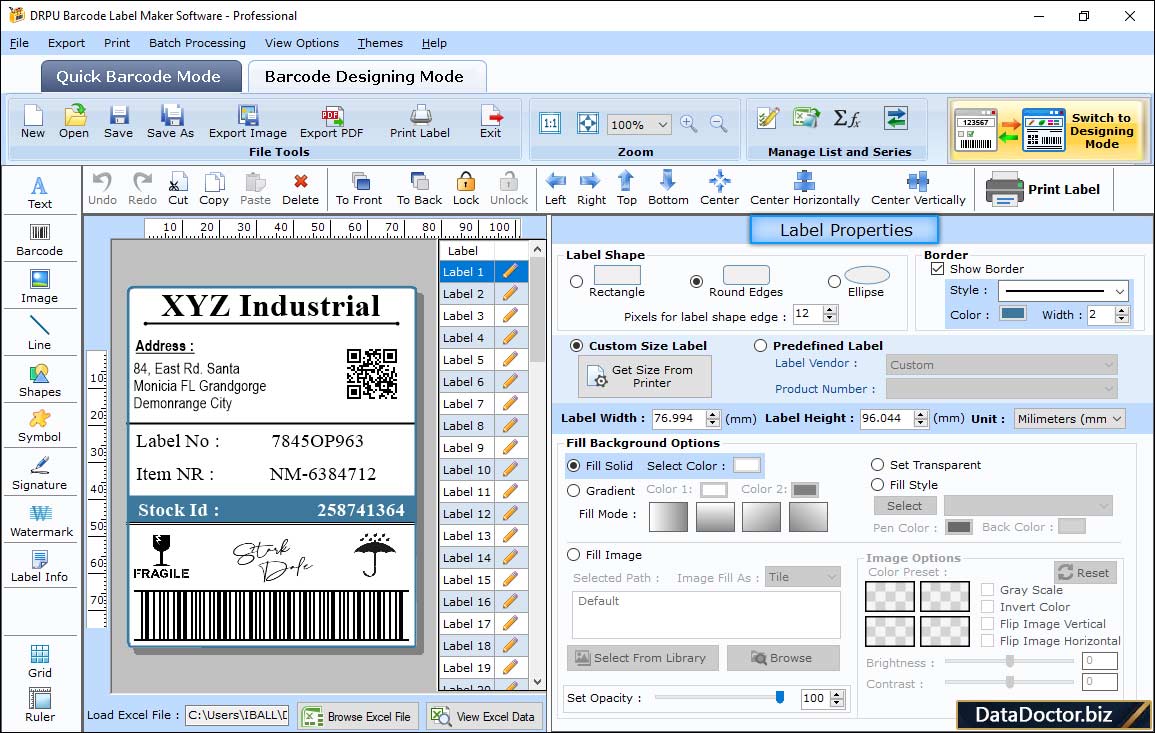This screenshot has height=733, width=1155.
Task: Switch to Barcode Designing Mode tab
Action: (x=366, y=77)
